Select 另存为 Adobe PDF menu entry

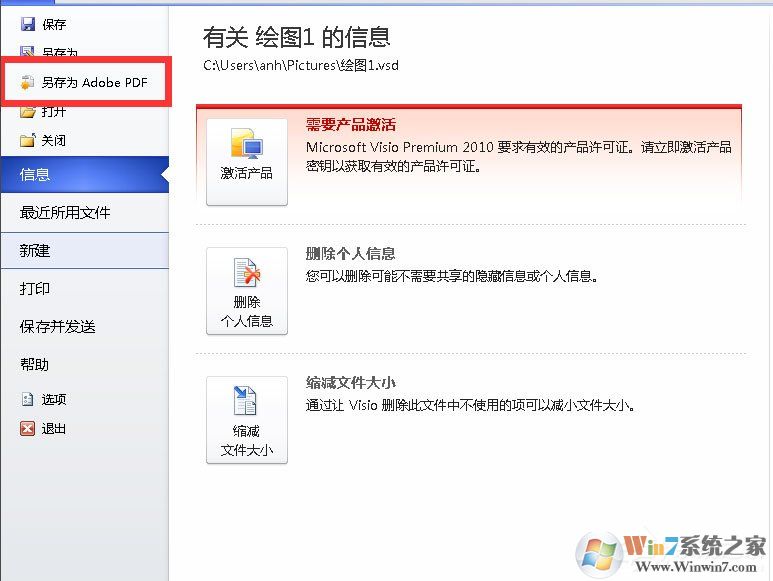pyautogui.click(x=85, y=82)
